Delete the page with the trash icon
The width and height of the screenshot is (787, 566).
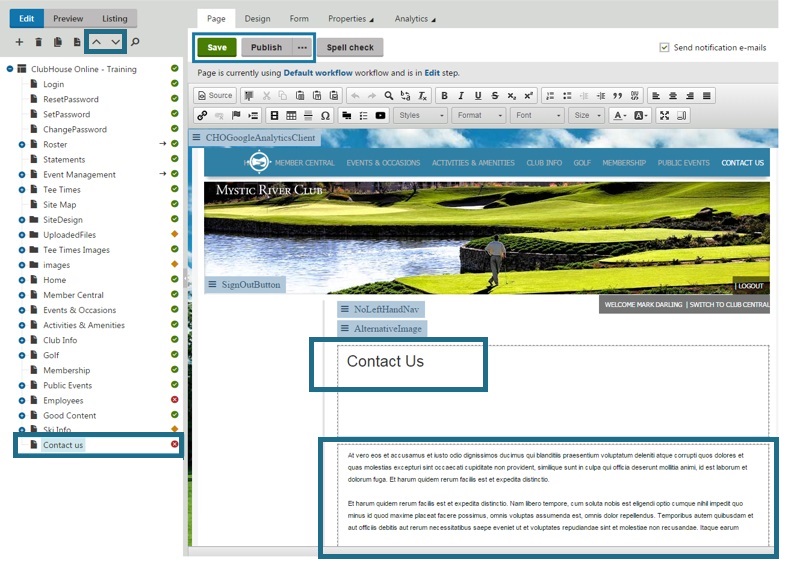tap(39, 42)
